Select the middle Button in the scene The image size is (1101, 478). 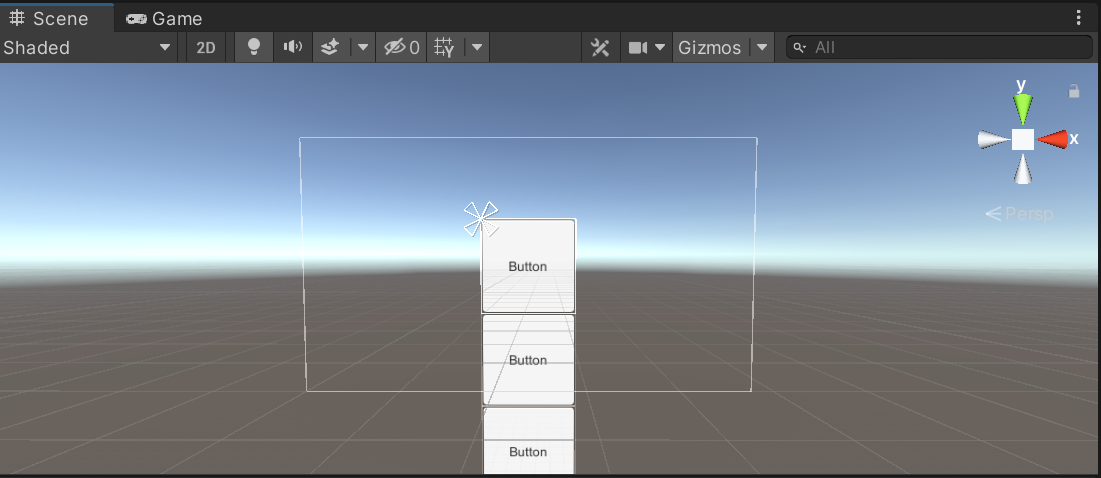[528, 359]
